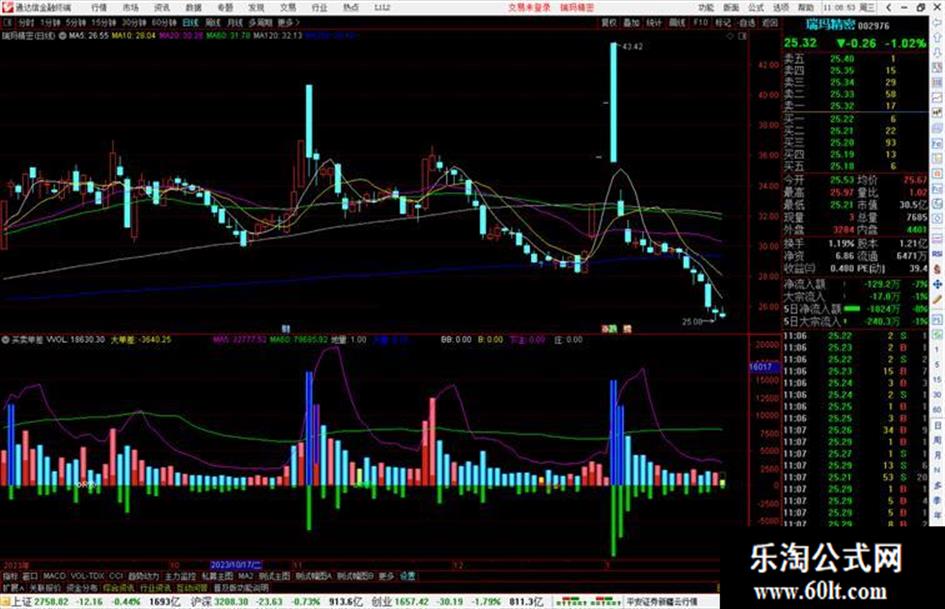Image resolution: width=945 pixels, height=609 pixels.
Task: Click the 返回 return button
Action: [x=770, y=22]
